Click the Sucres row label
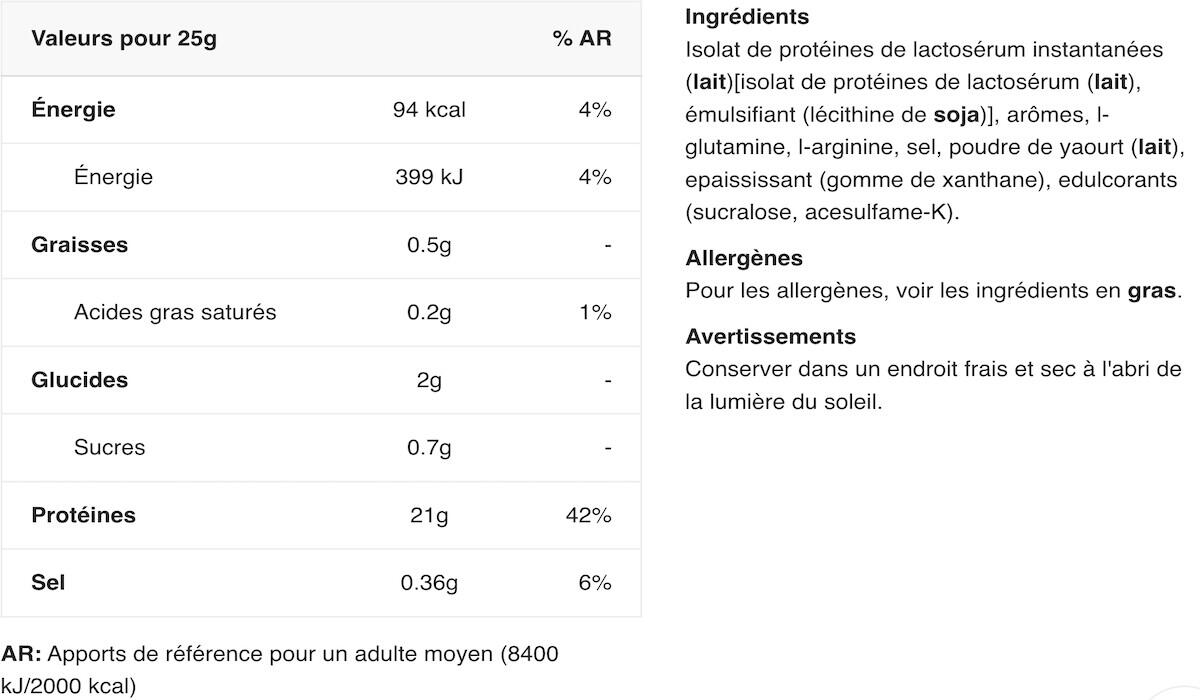The image size is (1200, 700). point(109,447)
